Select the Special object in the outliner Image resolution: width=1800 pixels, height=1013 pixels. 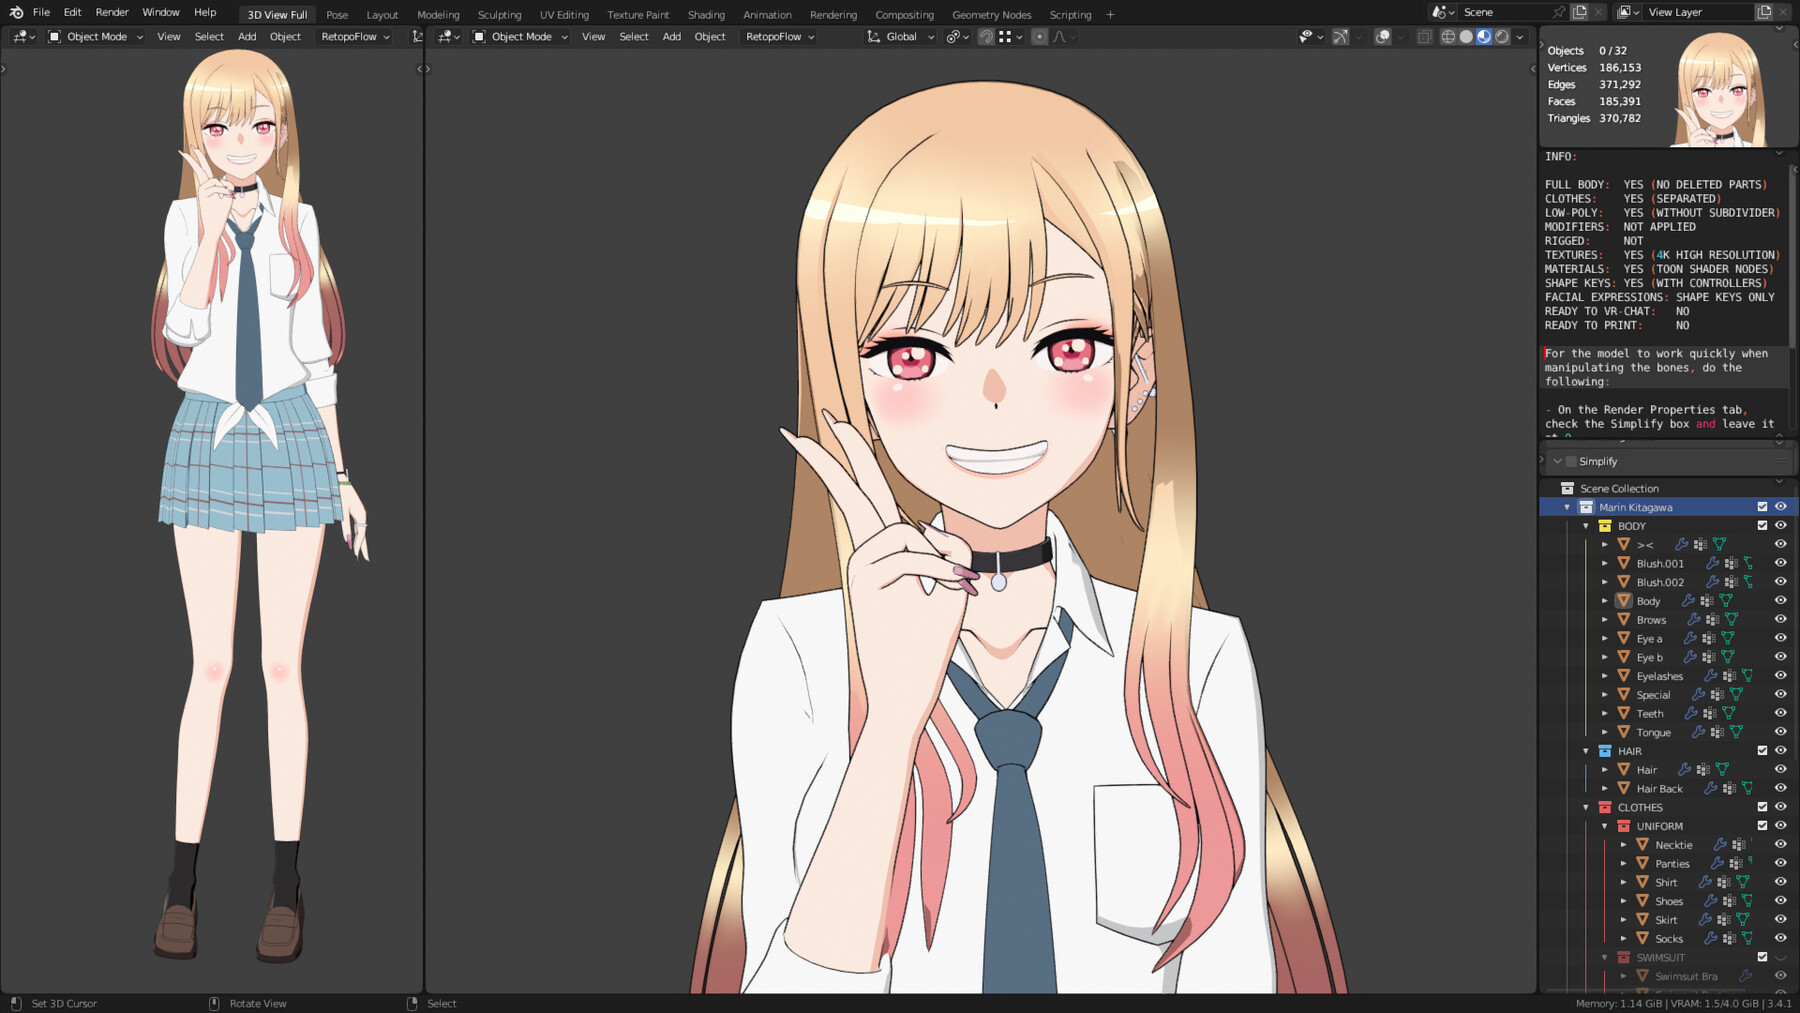(1653, 695)
